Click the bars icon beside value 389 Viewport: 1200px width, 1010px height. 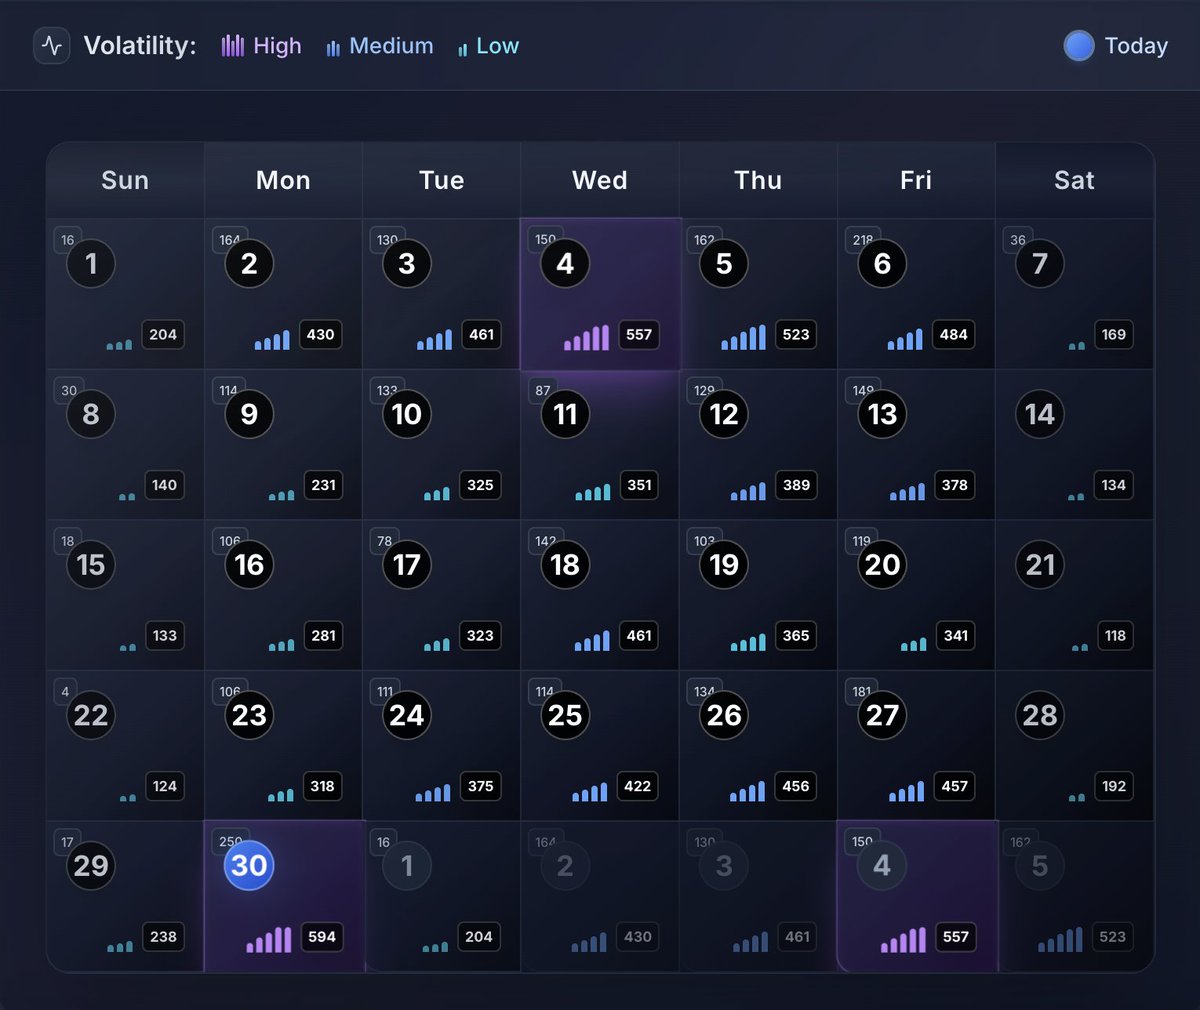tap(748, 491)
